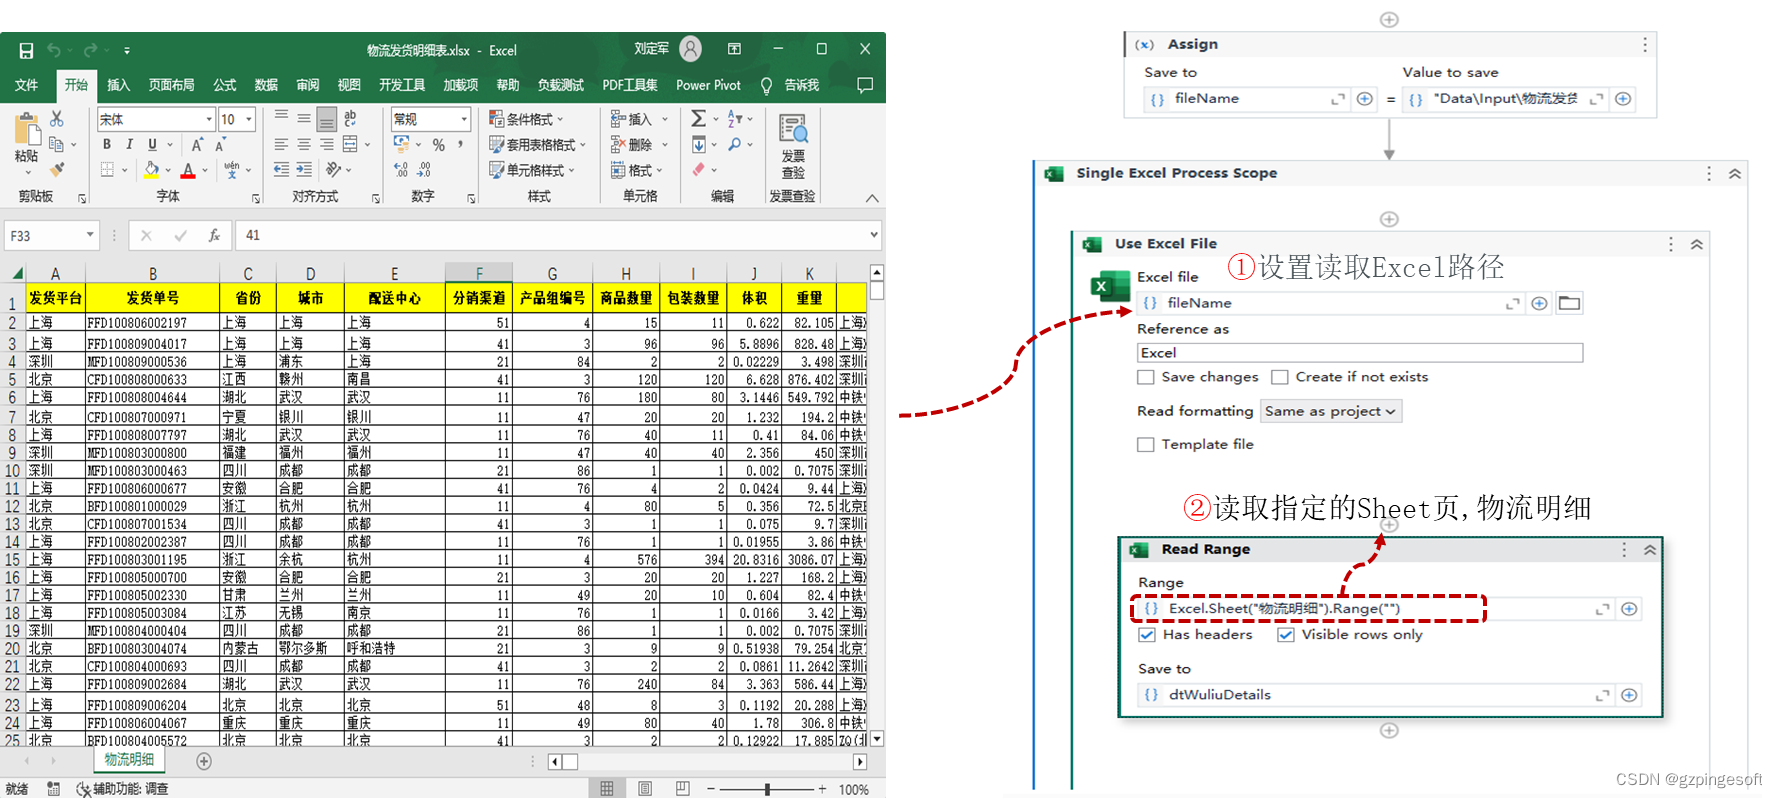This screenshot has width=1779, height=798.
Task: Add a new sheet with the plus icon
Action: click(204, 761)
